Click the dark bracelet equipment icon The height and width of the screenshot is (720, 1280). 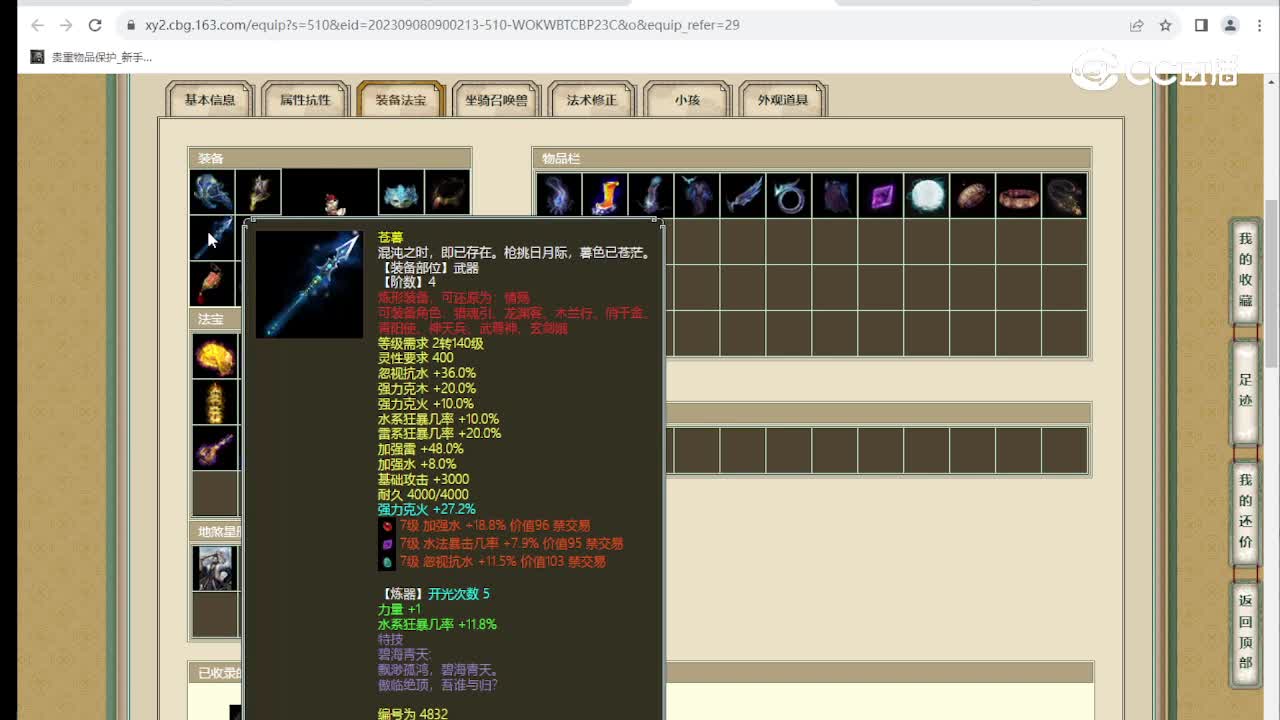(447, 192)
